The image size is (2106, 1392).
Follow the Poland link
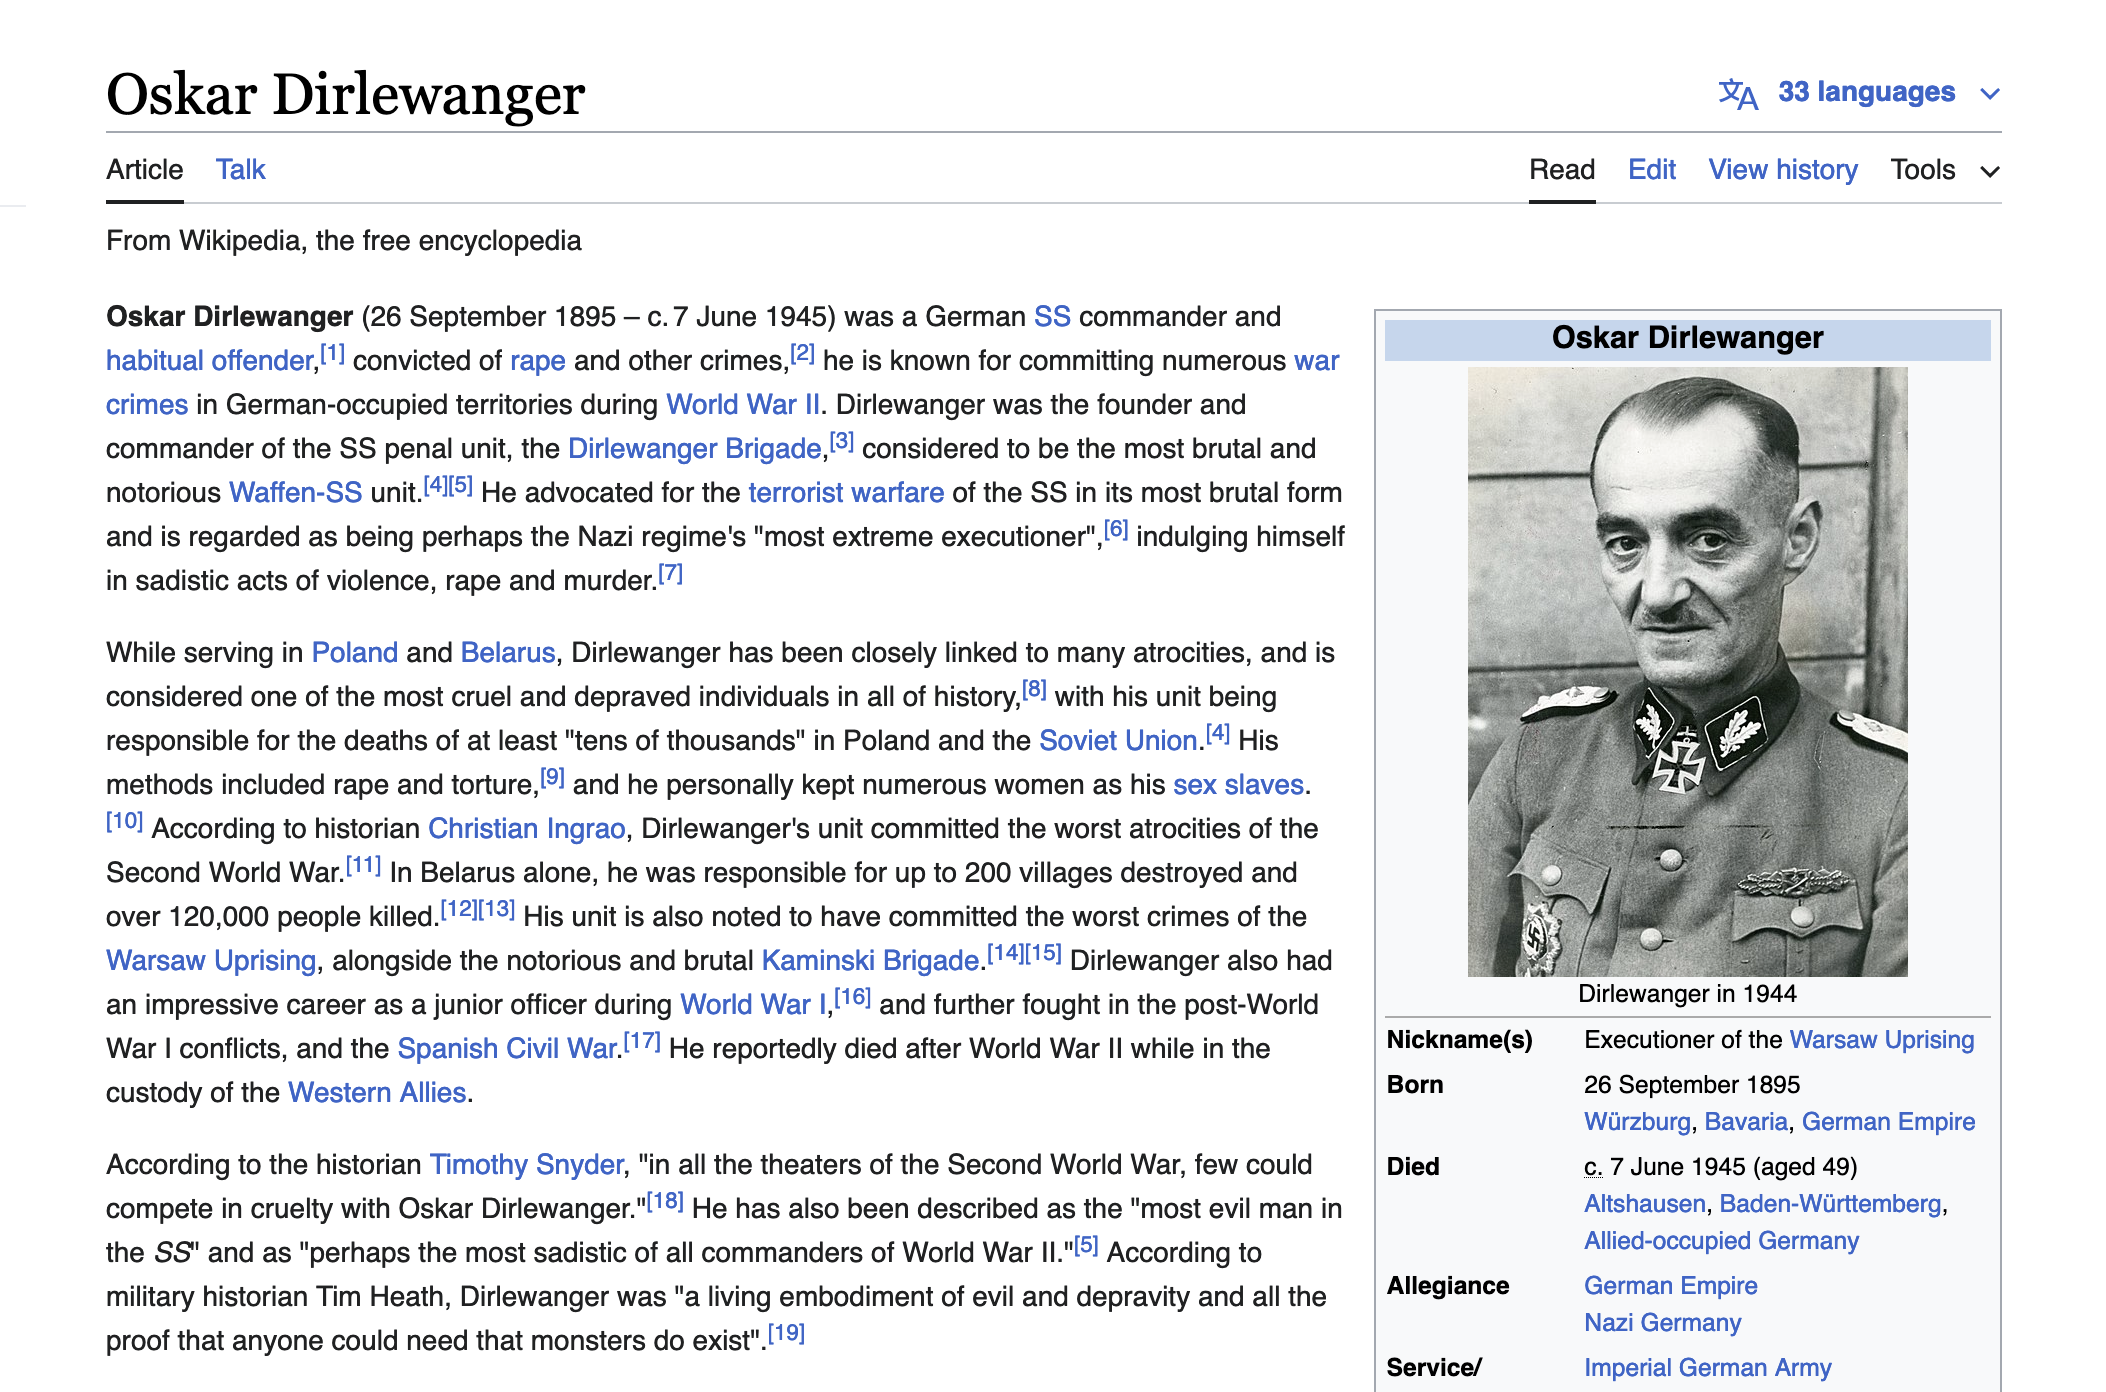(x=355, y=653)
